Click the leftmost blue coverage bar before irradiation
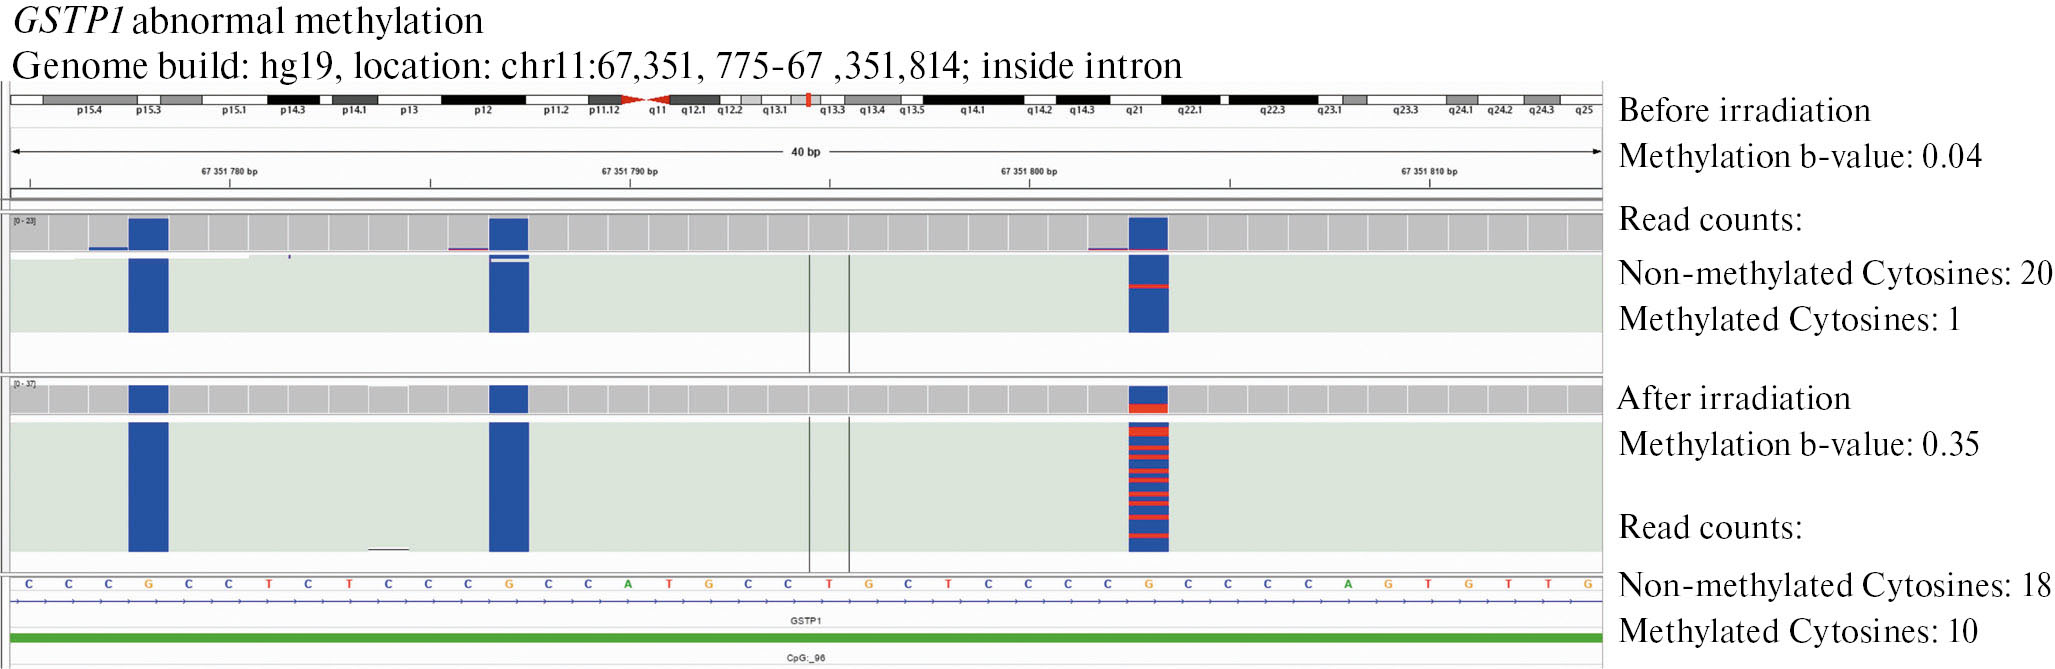 [x=148, y=234]
